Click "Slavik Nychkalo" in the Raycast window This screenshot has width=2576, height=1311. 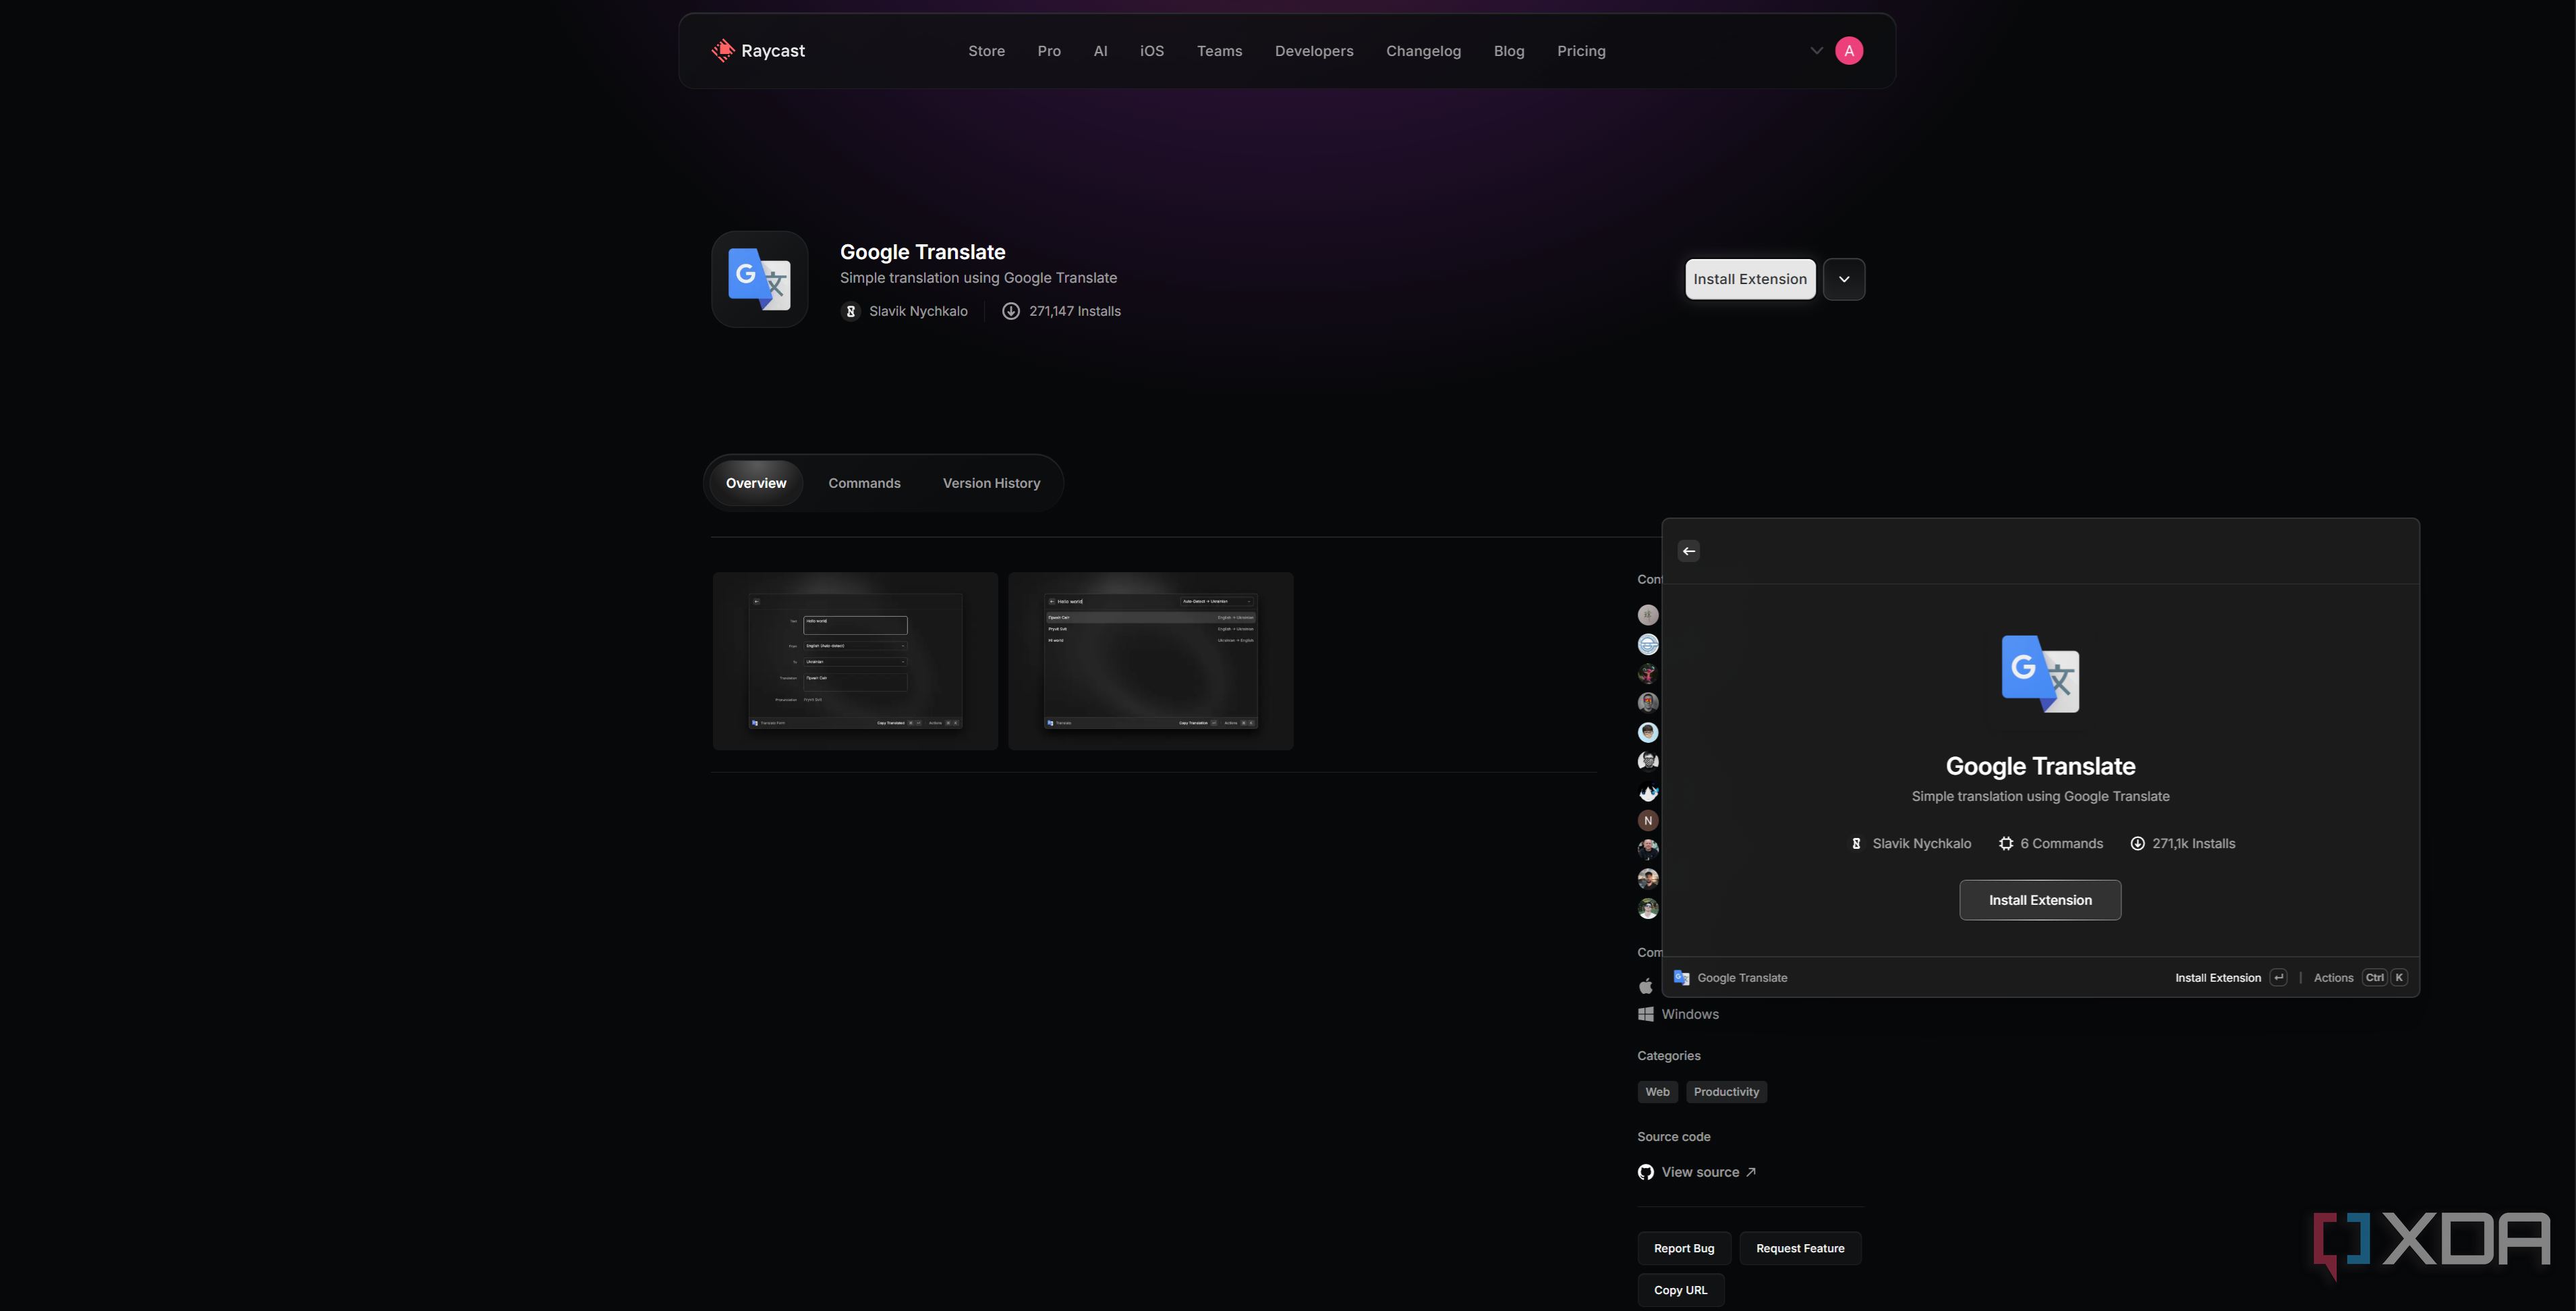(1922, 844)
